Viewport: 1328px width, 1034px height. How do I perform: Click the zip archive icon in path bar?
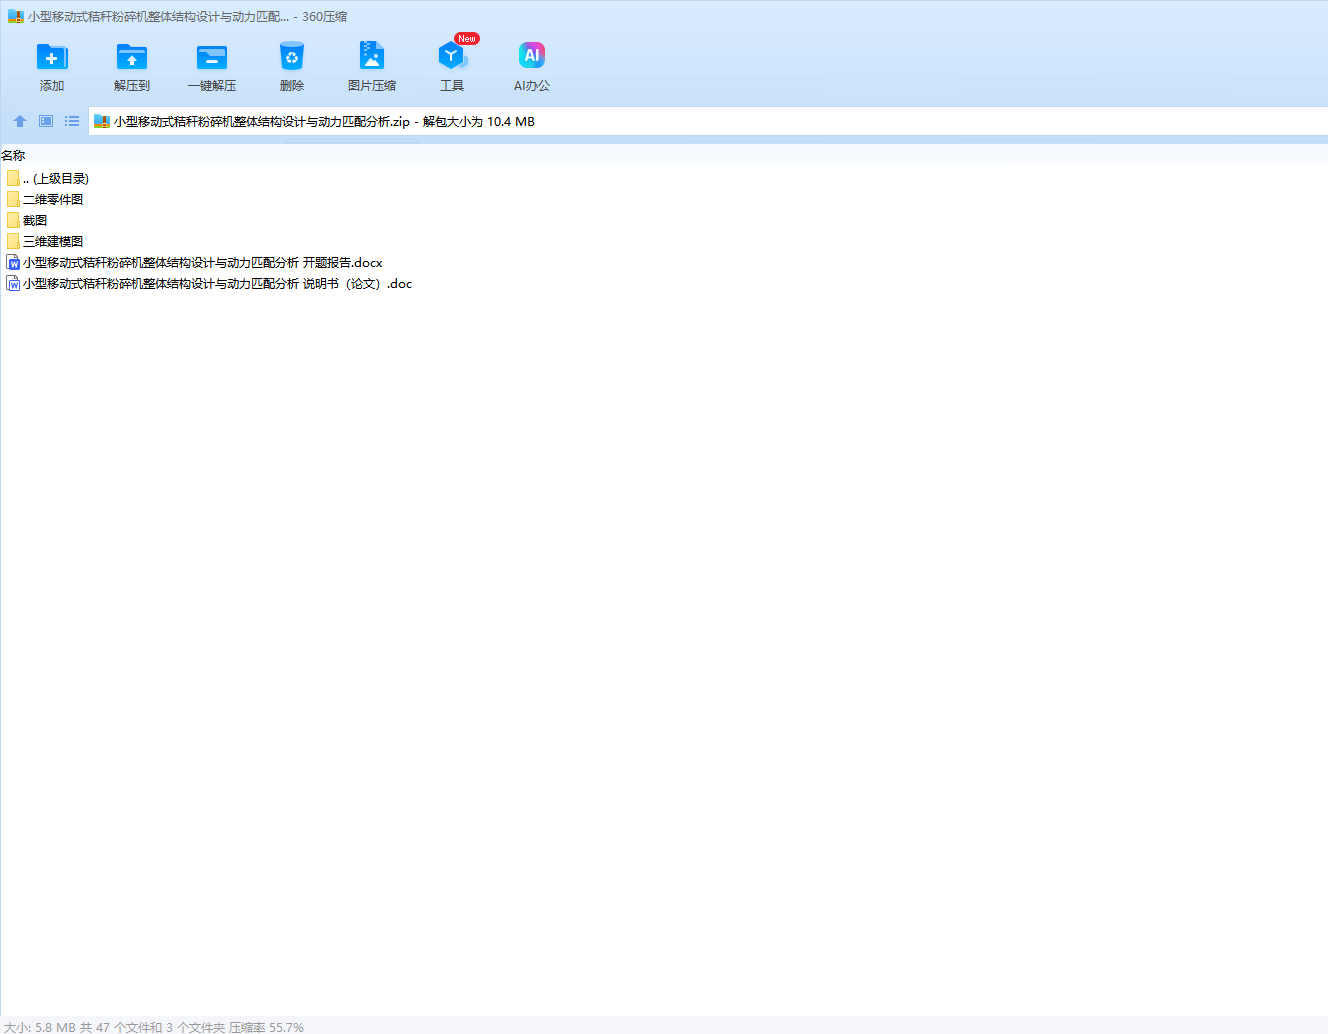pos(102,121)
